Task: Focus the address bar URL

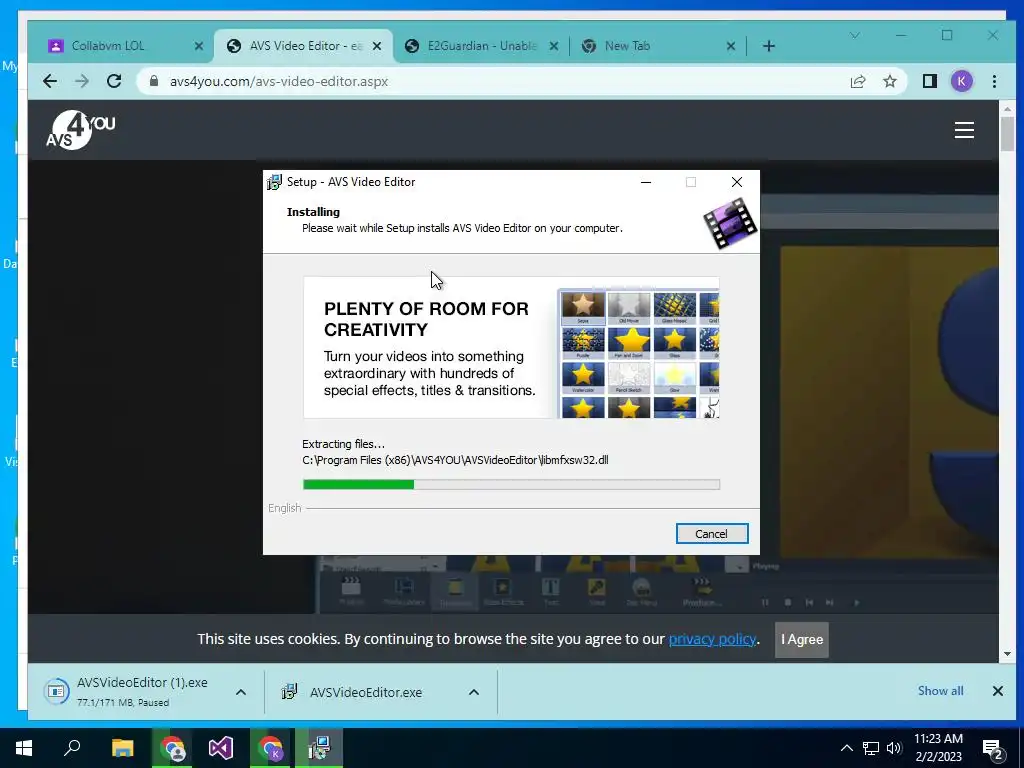Action: pyautogui.click(x=279, y=82)
